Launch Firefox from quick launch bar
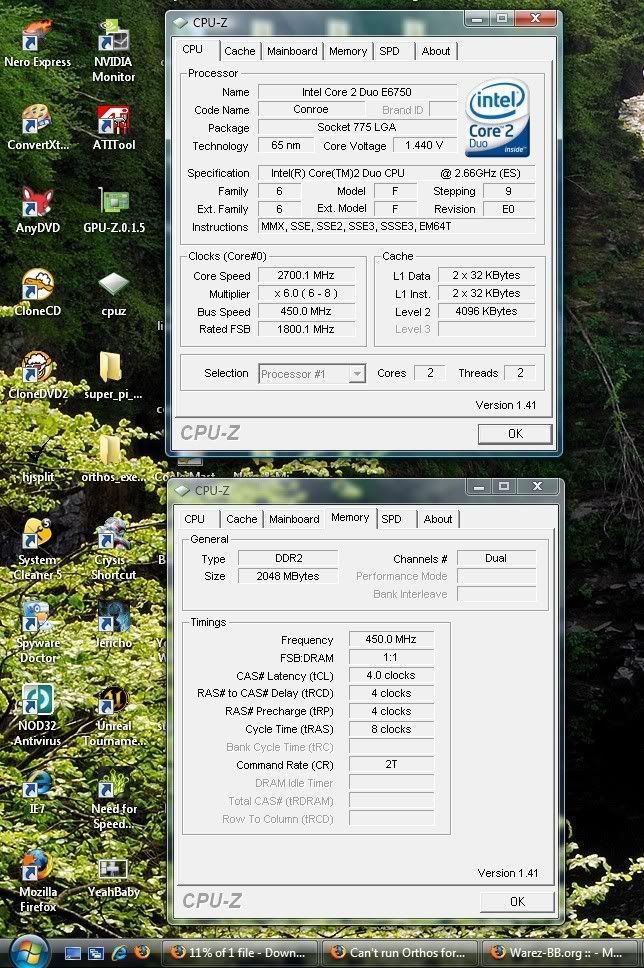 tap(142, 953)
